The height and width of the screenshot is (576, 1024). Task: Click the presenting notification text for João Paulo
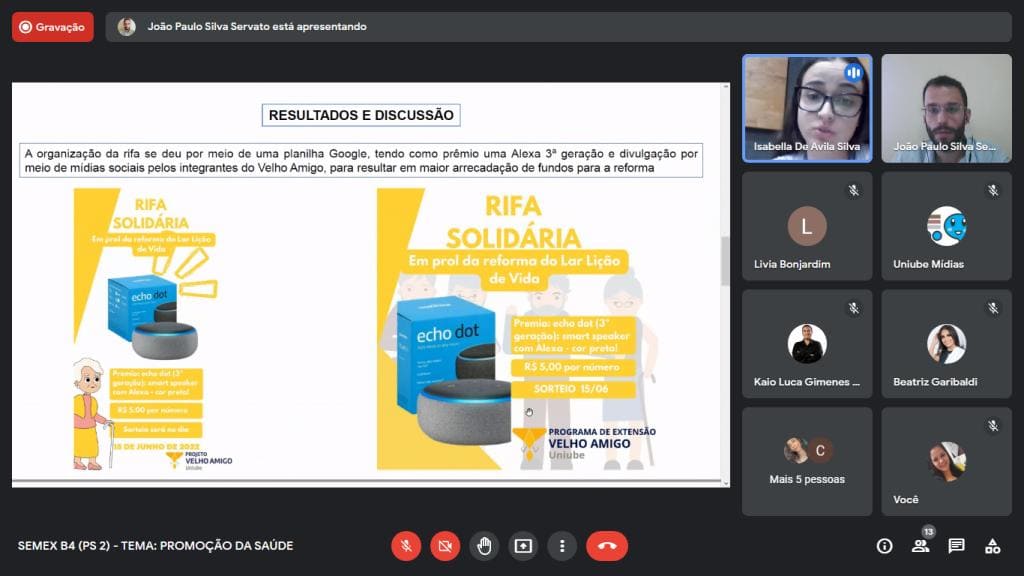(257, 27)
